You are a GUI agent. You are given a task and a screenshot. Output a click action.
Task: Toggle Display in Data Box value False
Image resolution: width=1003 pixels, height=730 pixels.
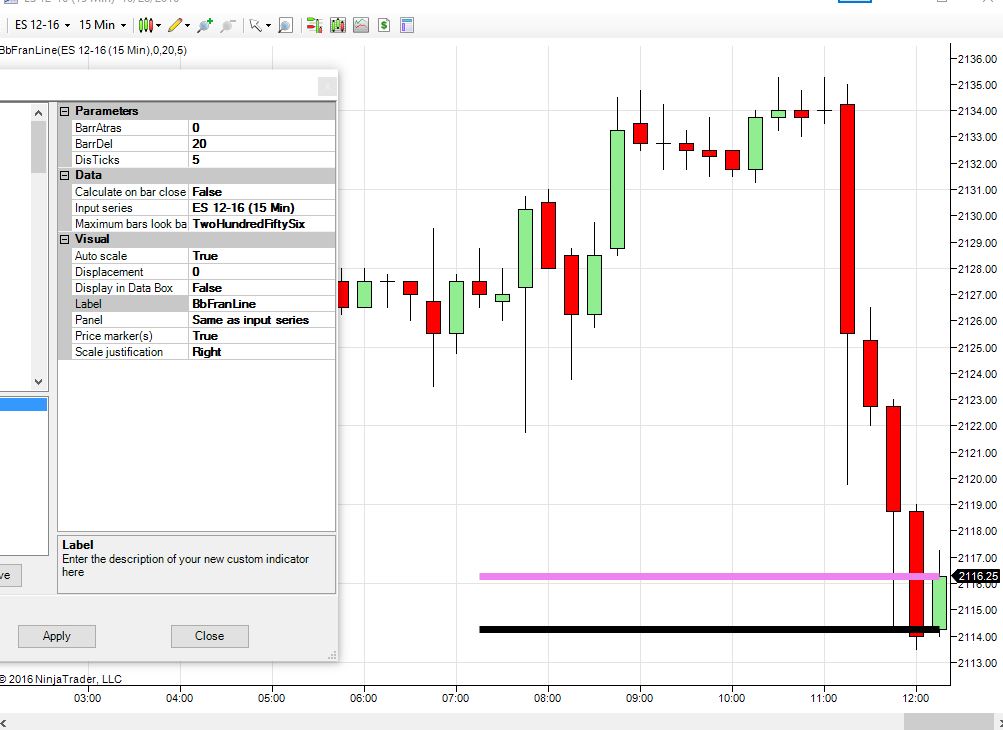tap(262, 288)
